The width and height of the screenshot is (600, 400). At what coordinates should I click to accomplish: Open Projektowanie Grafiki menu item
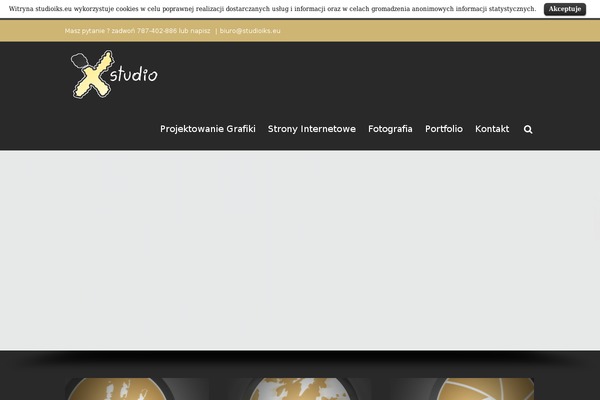point(208,129)
